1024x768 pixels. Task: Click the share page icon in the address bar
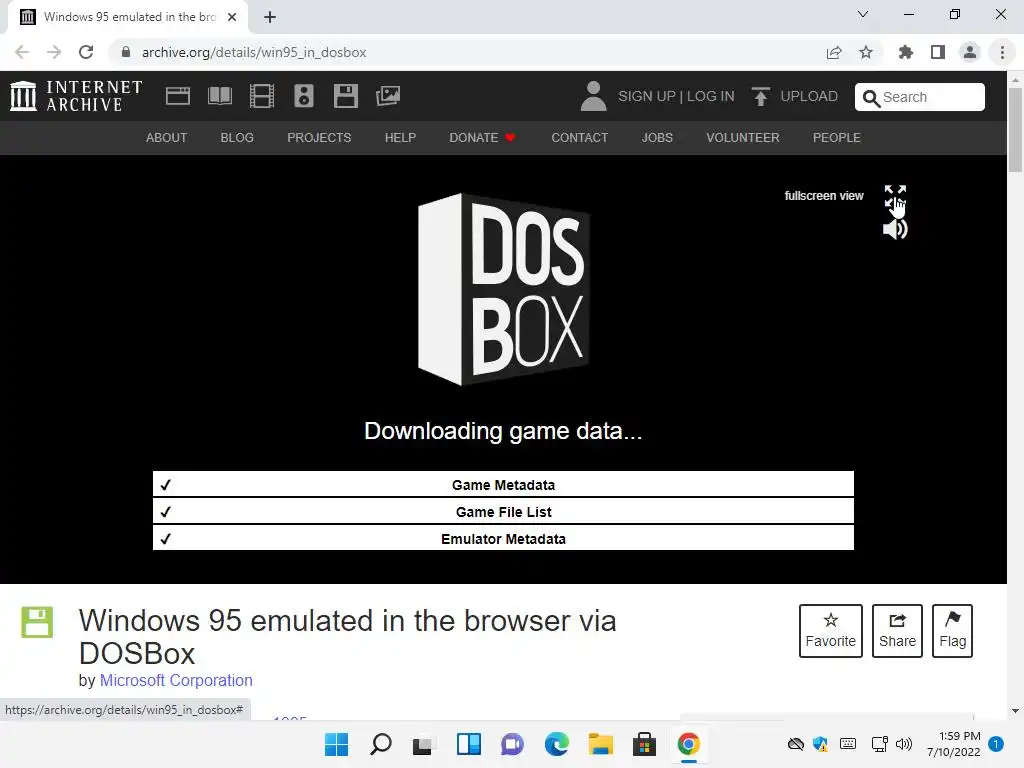[834, 52]
